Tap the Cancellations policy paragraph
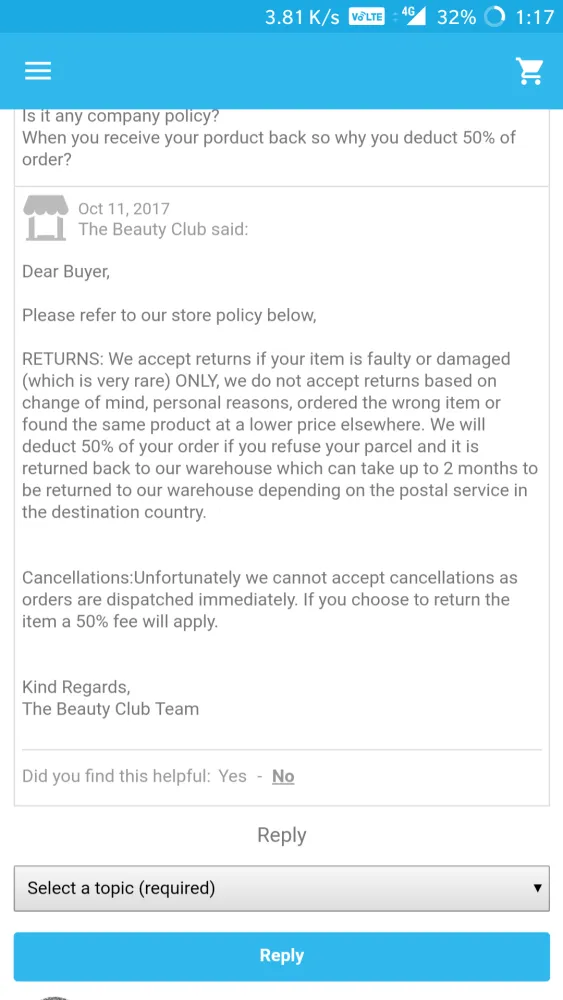The height and width of the screenshot is (1000, 563). point(270,599)
